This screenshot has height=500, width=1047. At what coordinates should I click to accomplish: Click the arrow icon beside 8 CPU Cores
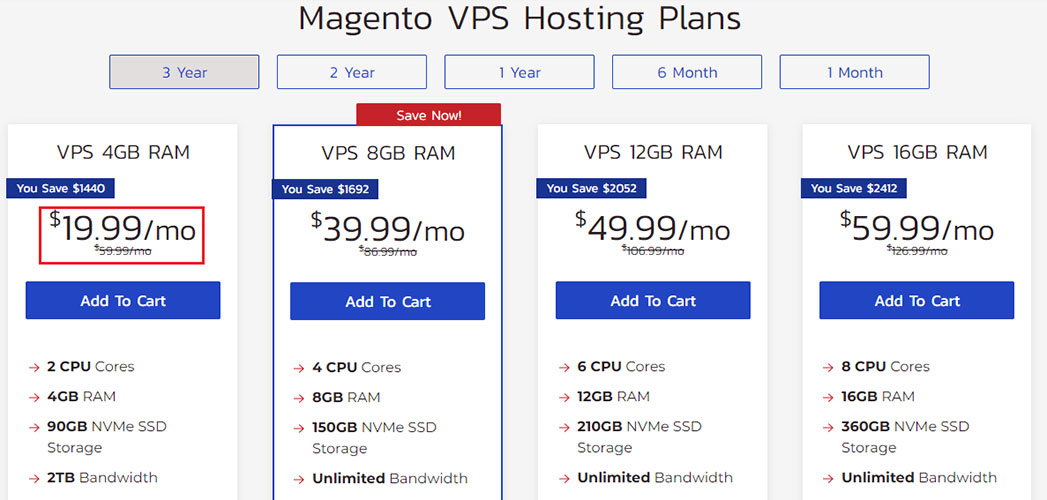(x=829, y=367)
